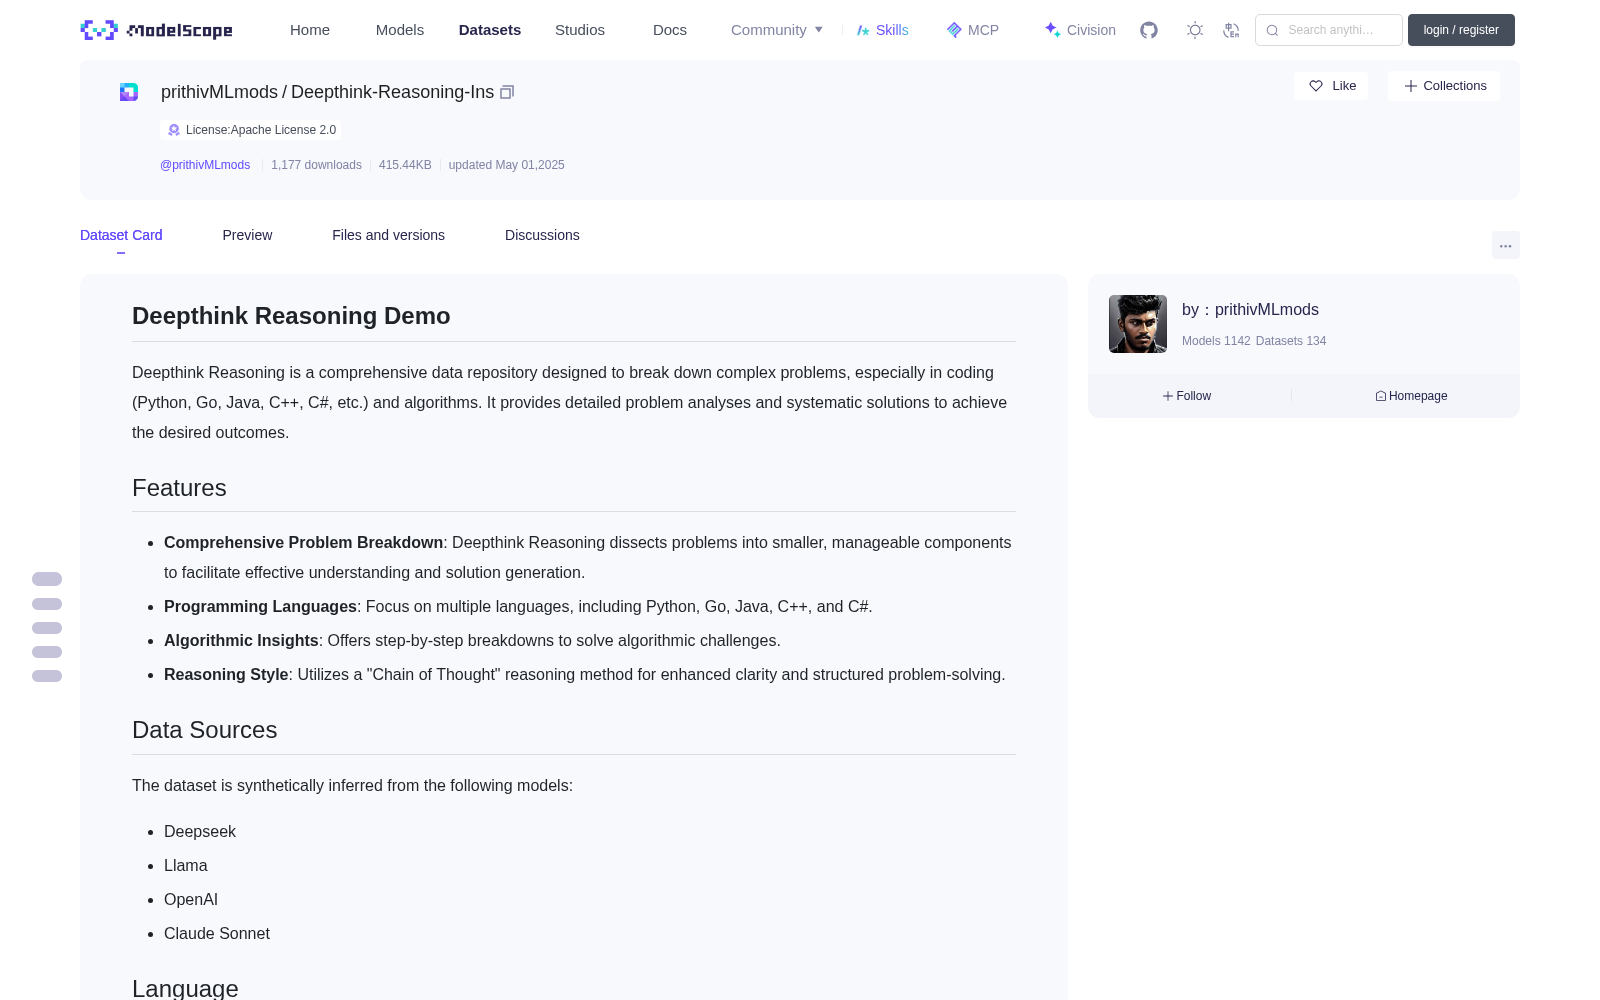The width and height of the screenshot is (1600, 1000).
Task: Click the Llama list item
Action: [x=186, y=865]
